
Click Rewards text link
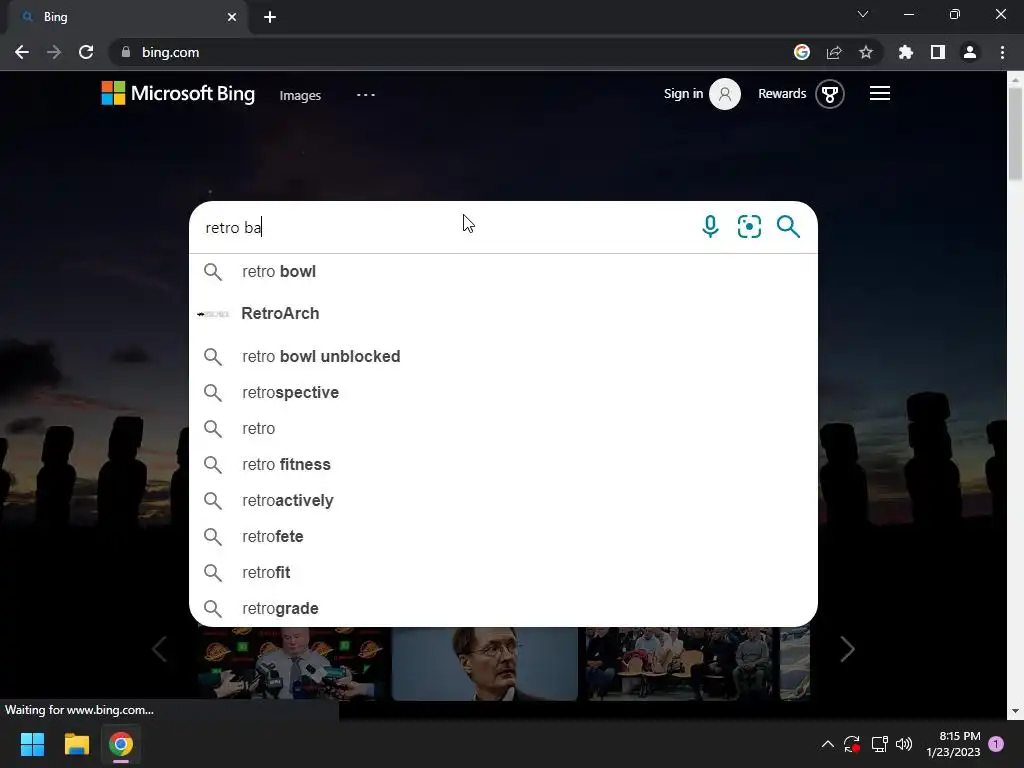point(782,93)
